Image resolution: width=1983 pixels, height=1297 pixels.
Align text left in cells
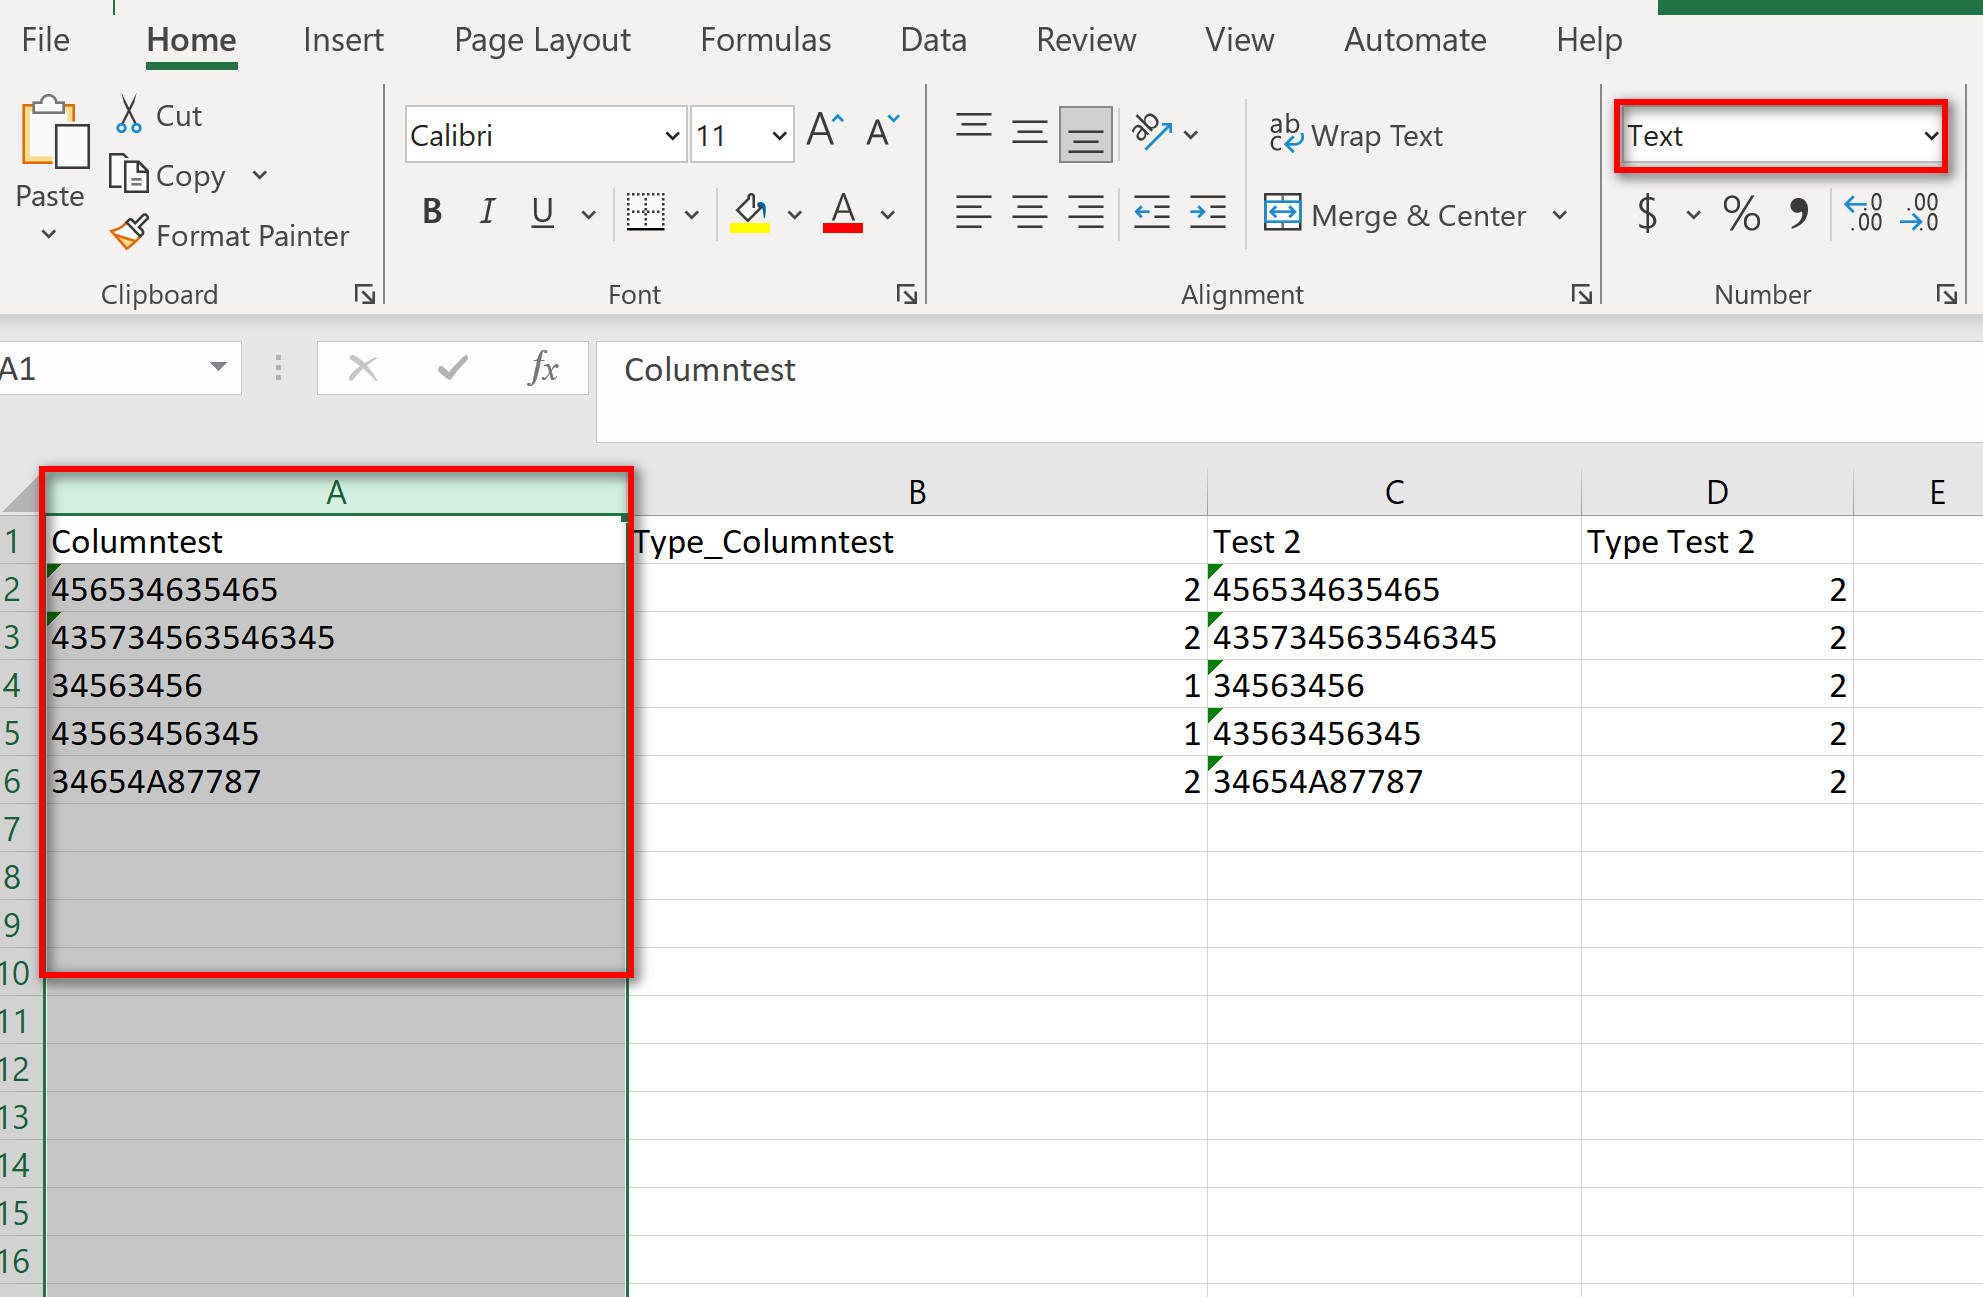tap(973, 212)
